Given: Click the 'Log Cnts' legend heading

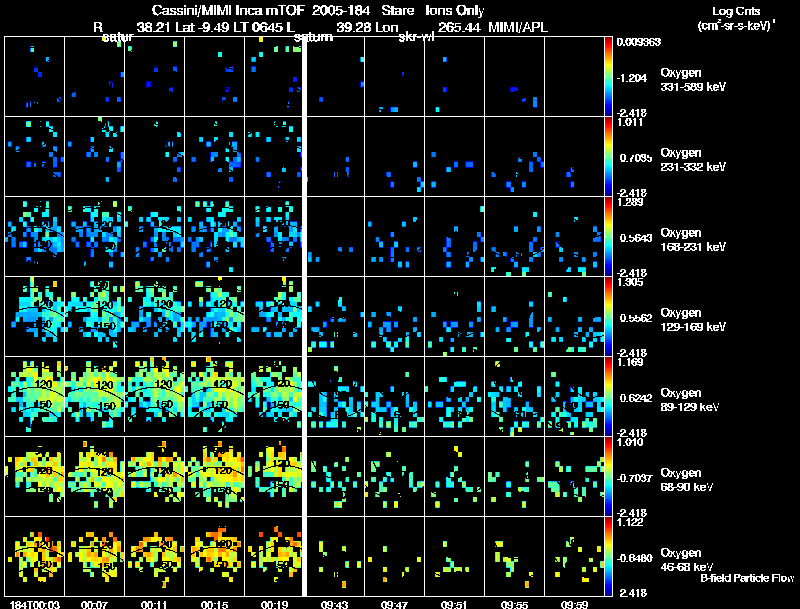Looking at the screenshot, I should click(736, 11).
